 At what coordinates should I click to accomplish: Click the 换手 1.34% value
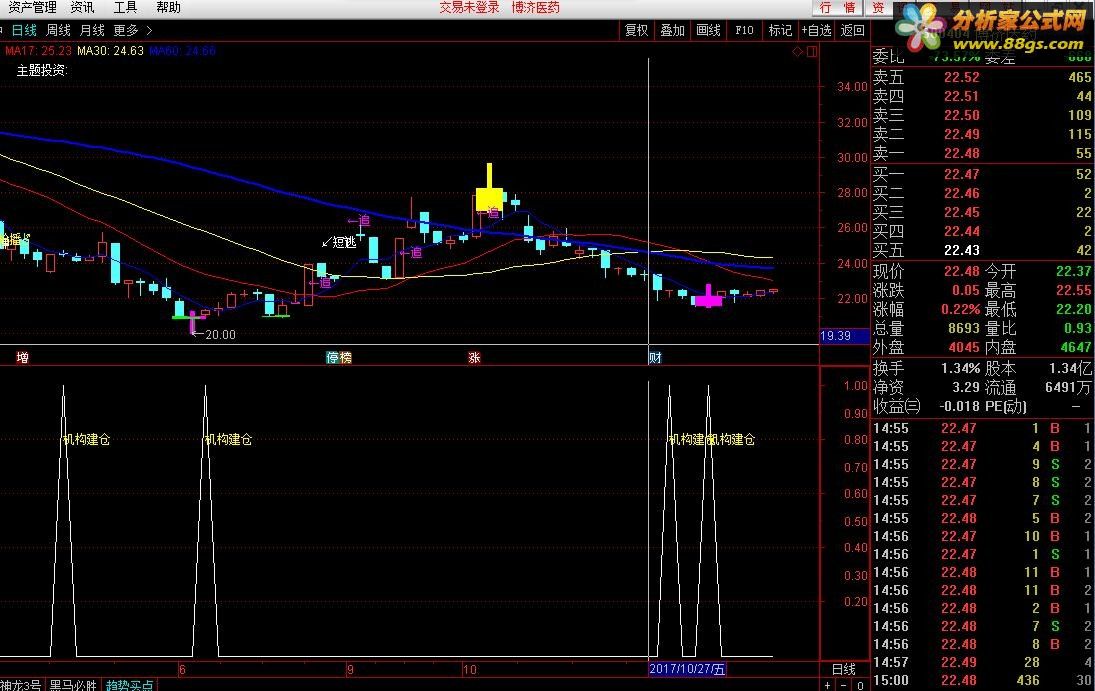(960, 368)
